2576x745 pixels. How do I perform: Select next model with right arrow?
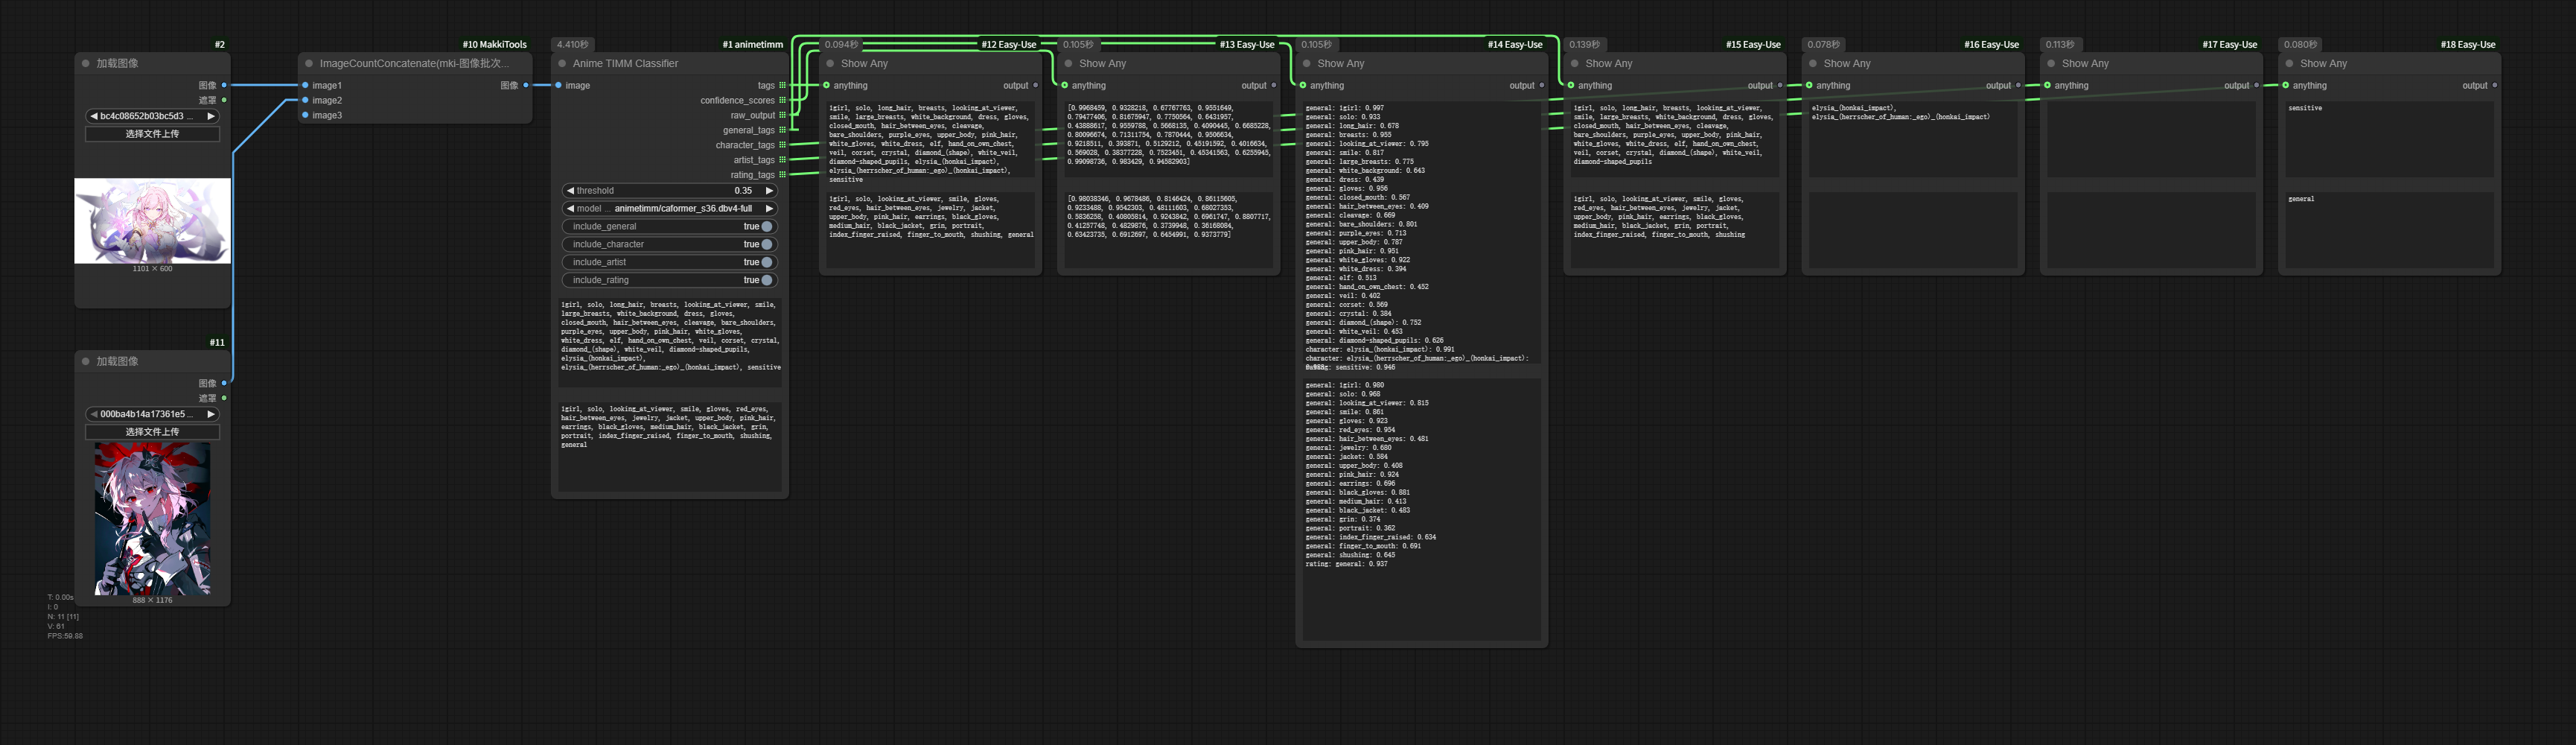pyautogui.click(x=769, y=208)
